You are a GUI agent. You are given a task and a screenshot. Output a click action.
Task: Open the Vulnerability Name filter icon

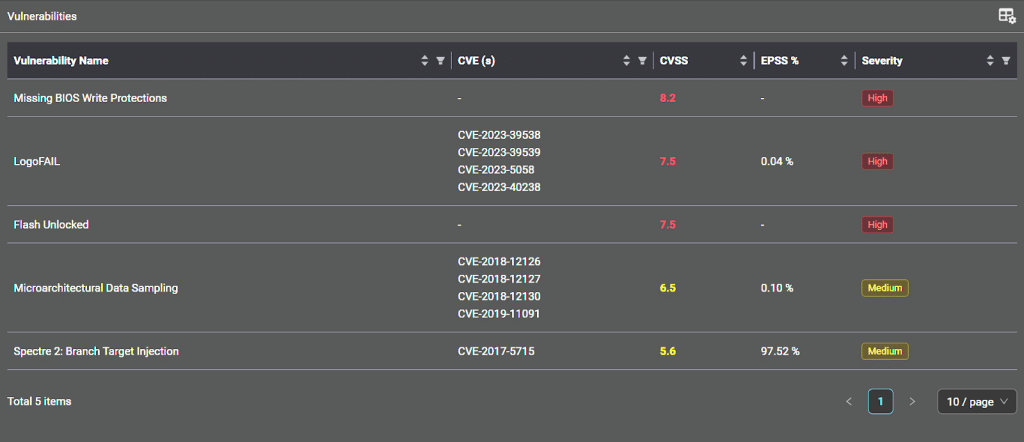pyautogui.click(x=440, y=61)
